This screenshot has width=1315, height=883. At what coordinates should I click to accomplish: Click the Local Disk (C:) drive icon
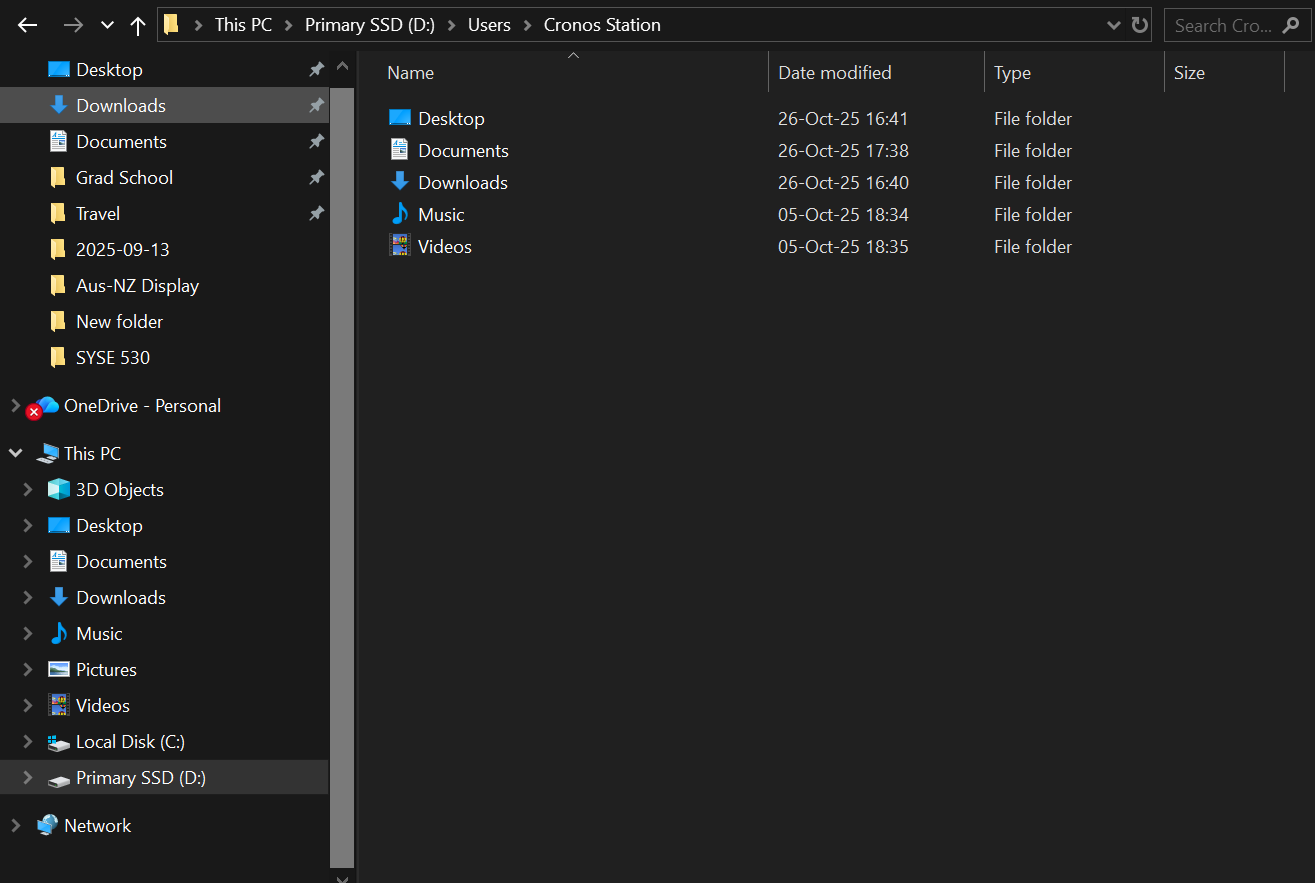tap(59, 743)
